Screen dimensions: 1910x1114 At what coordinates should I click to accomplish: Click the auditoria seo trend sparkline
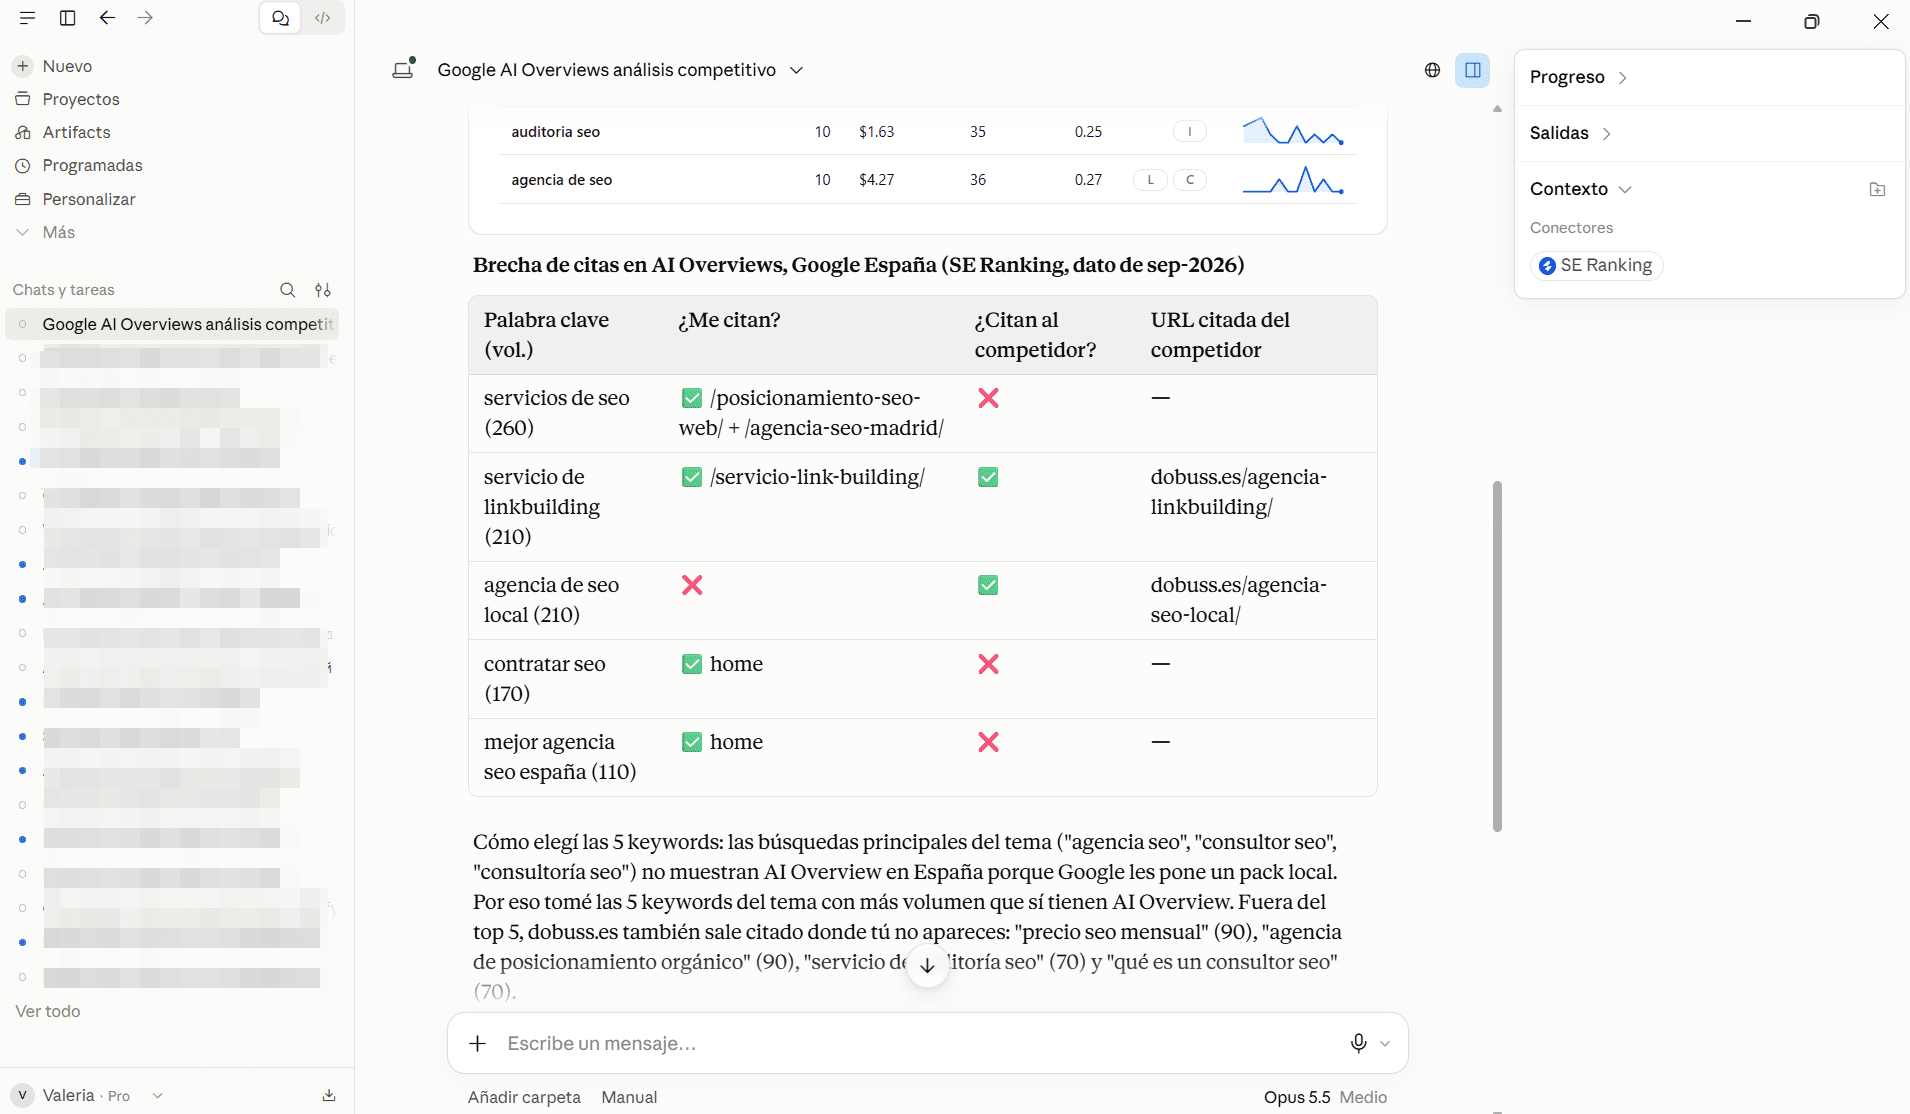click(1293, 131)
